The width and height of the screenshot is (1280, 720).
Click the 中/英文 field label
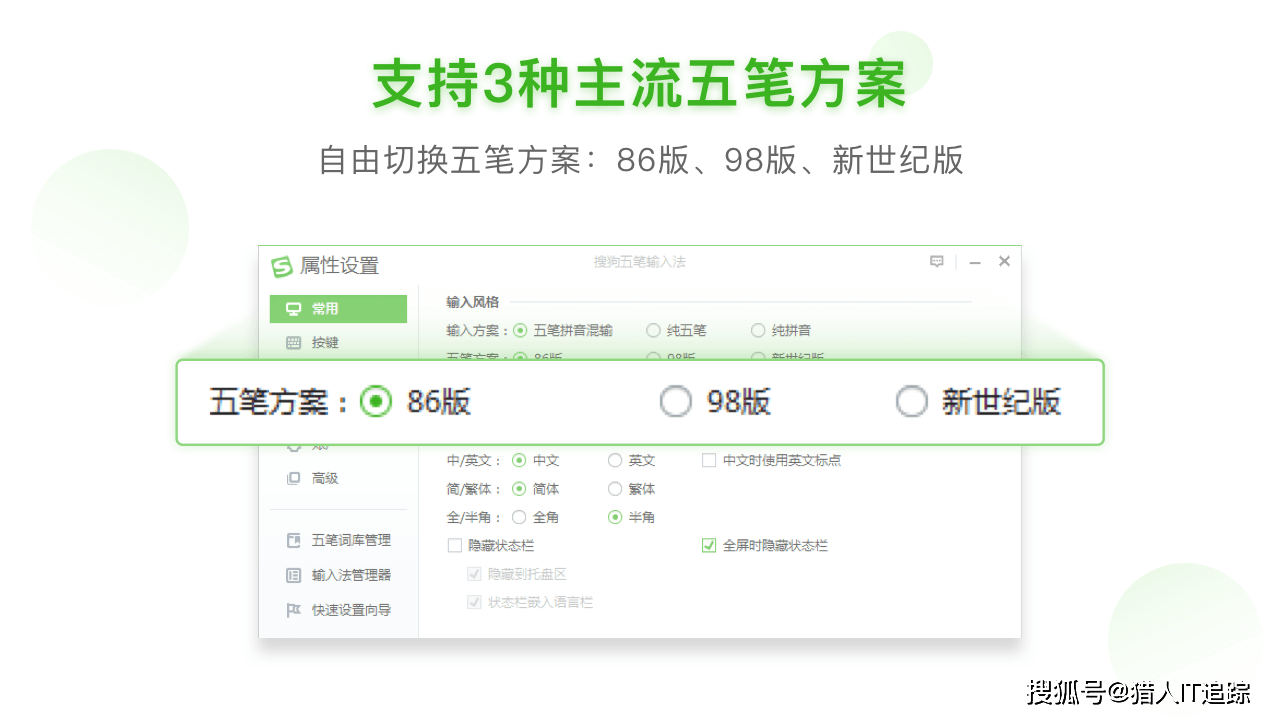click(x=475, y=461)
